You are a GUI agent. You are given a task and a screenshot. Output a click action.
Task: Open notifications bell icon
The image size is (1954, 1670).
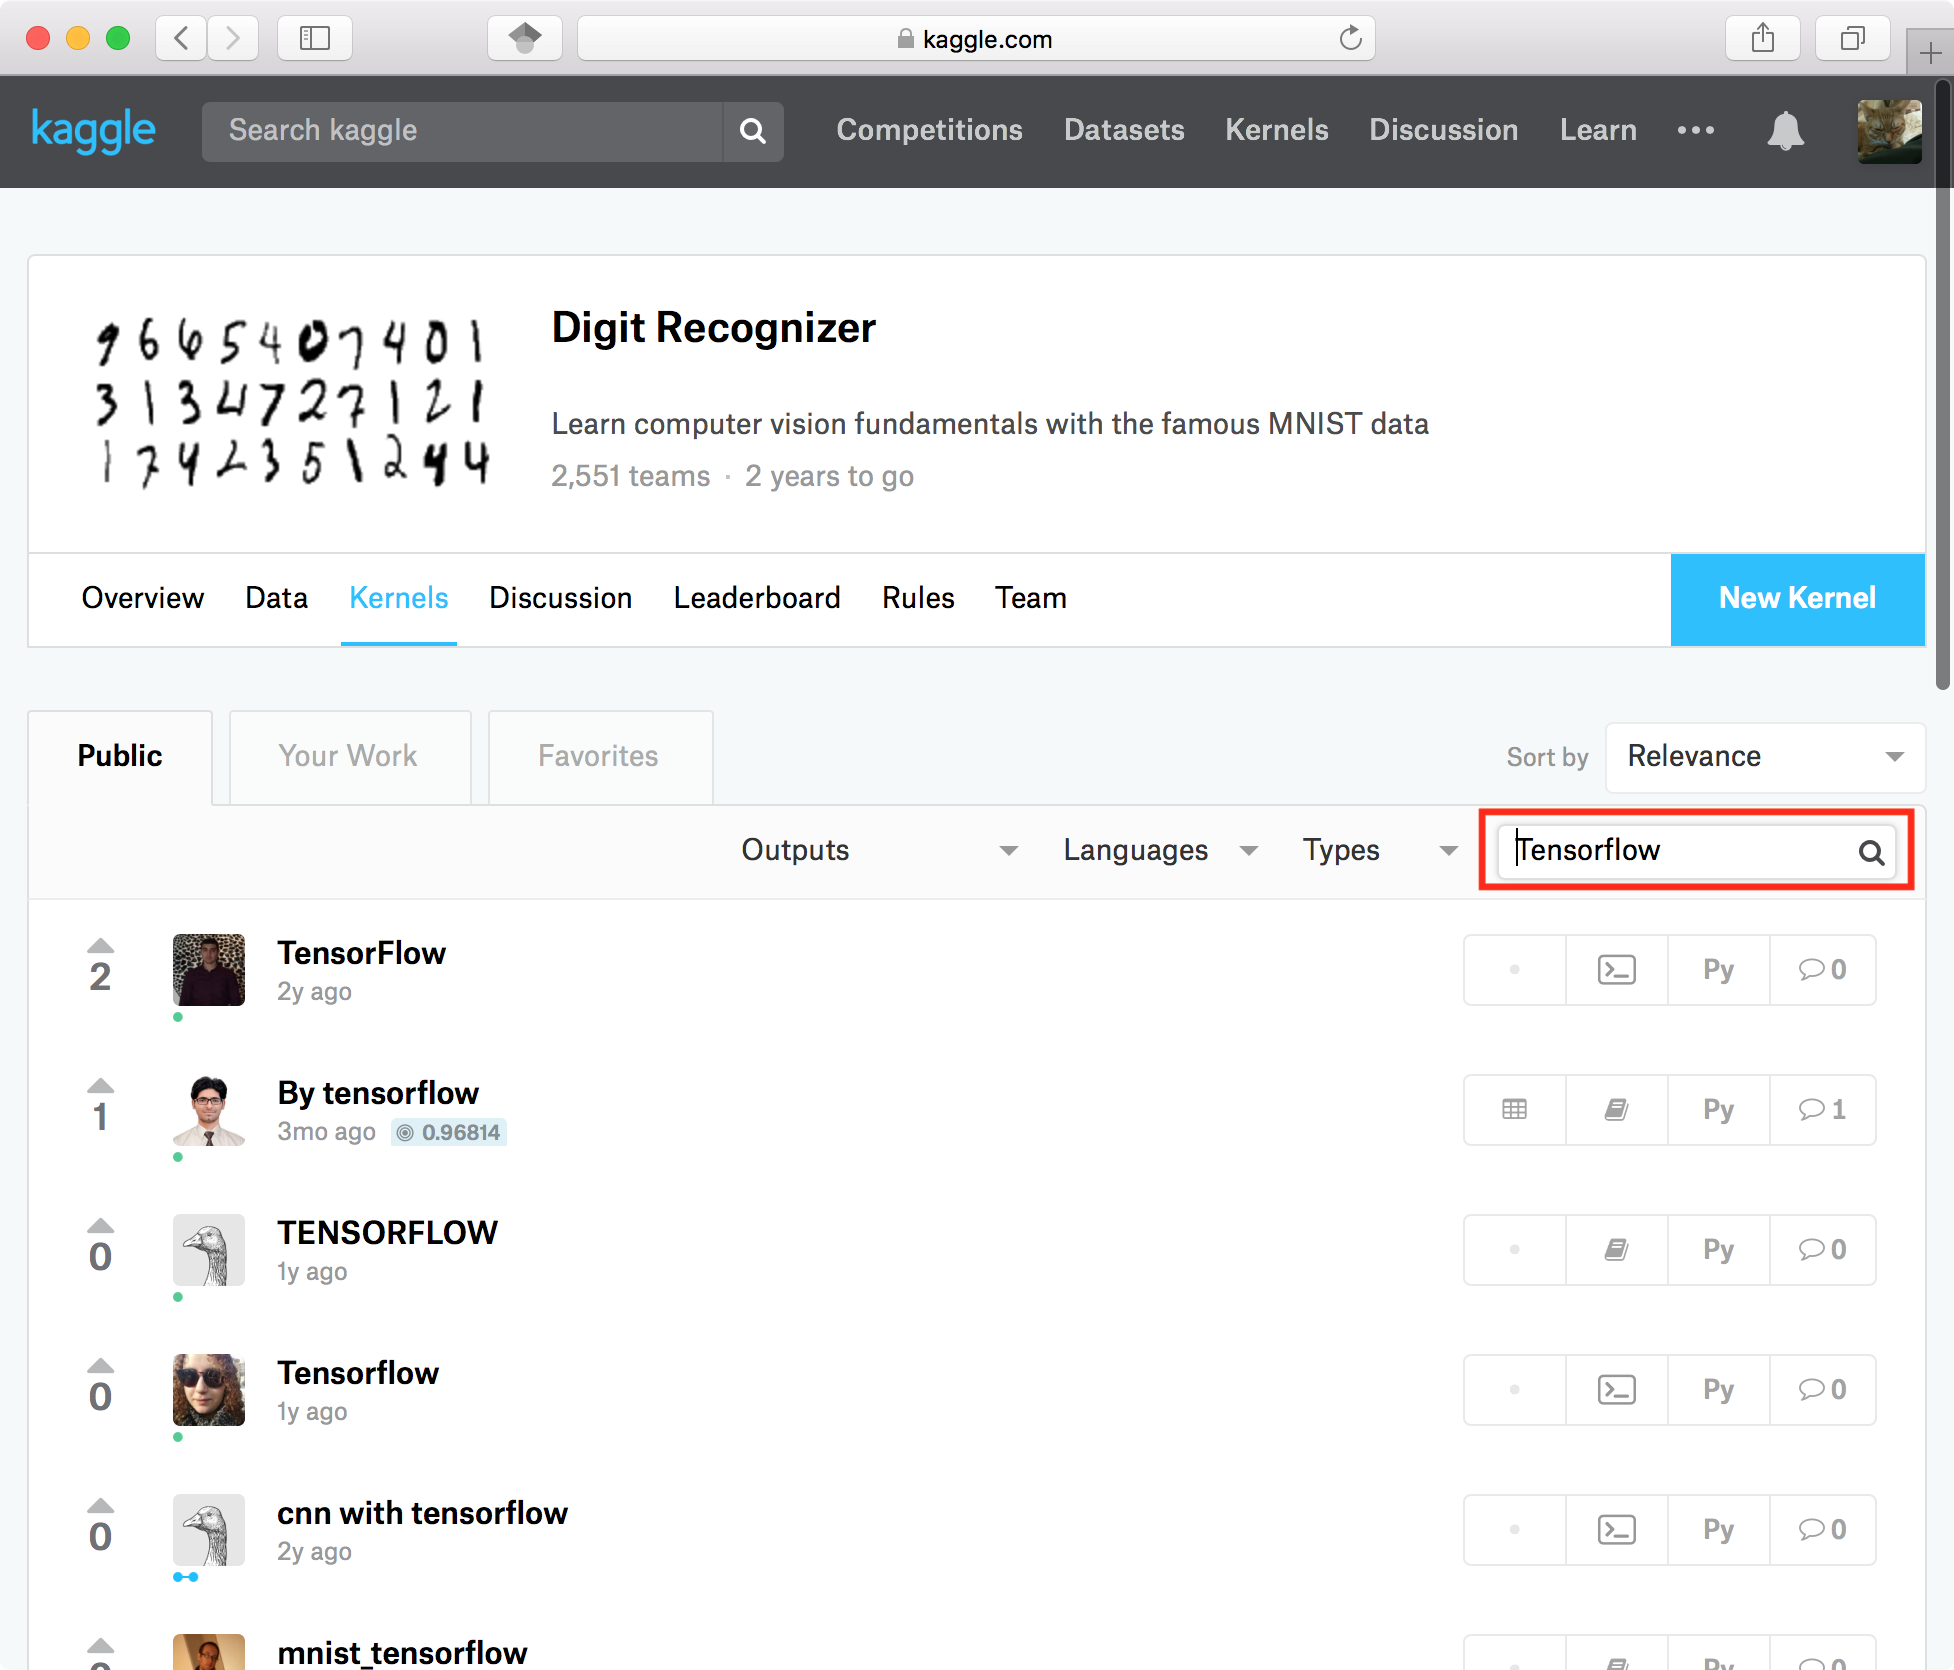1785,131
